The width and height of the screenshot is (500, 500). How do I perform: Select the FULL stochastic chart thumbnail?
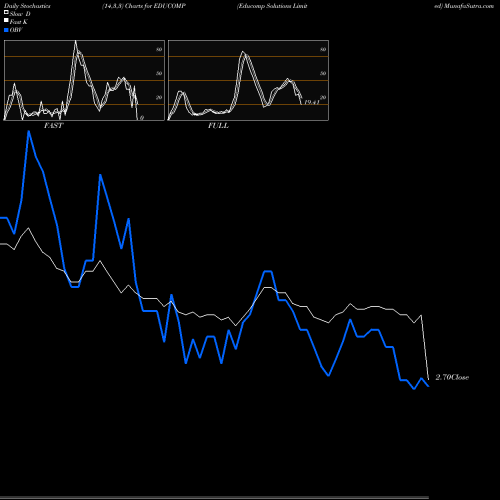(x=248, y=80)
